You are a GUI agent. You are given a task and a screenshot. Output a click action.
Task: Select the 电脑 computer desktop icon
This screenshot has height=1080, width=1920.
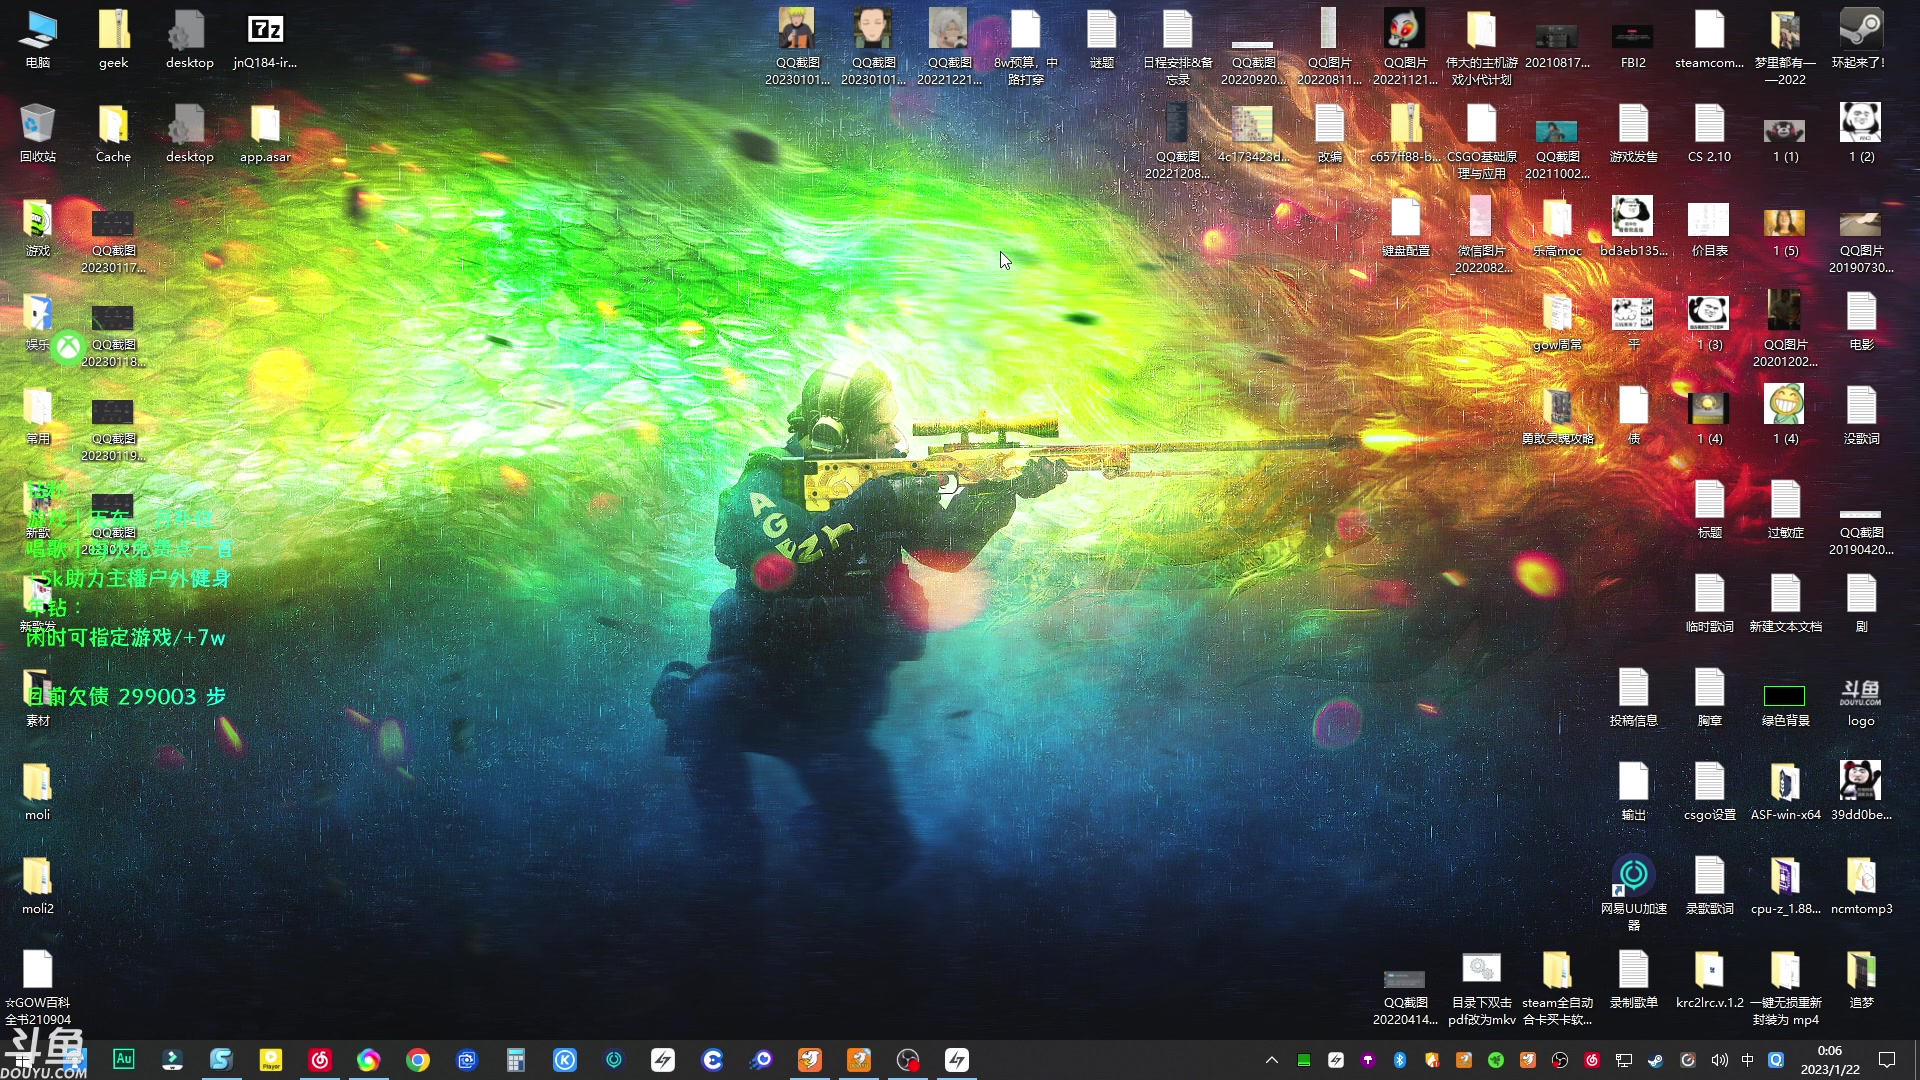[x=37, y=38]
